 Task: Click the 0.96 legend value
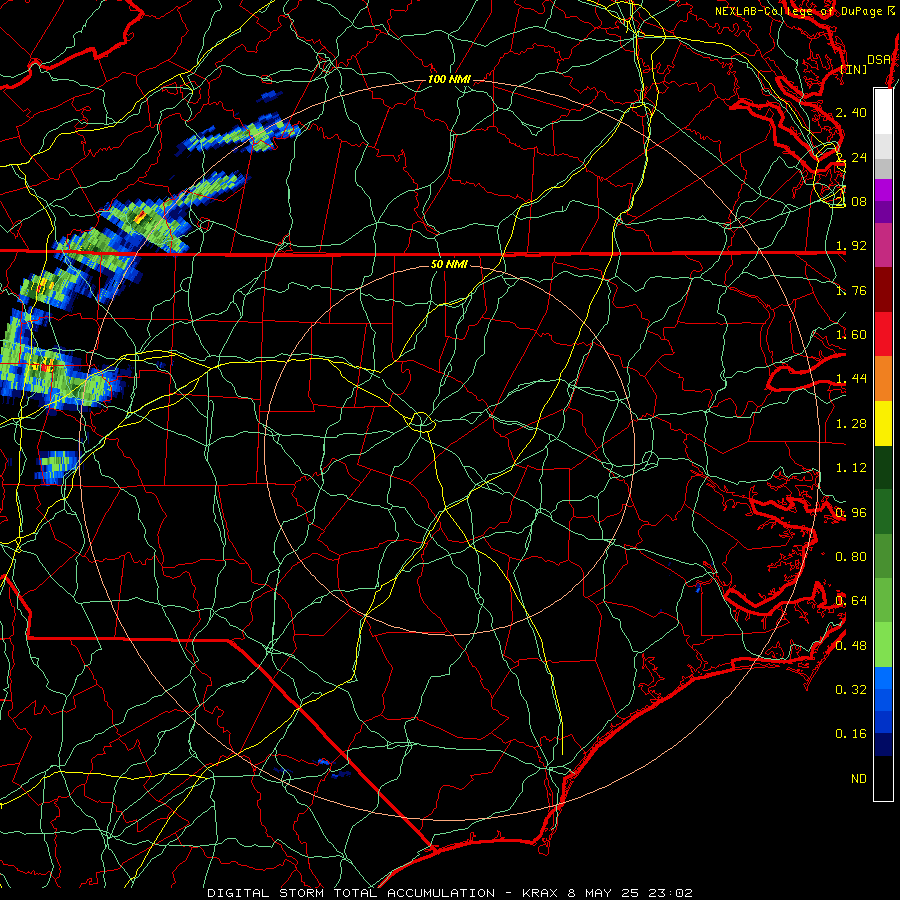coord(851,513)
